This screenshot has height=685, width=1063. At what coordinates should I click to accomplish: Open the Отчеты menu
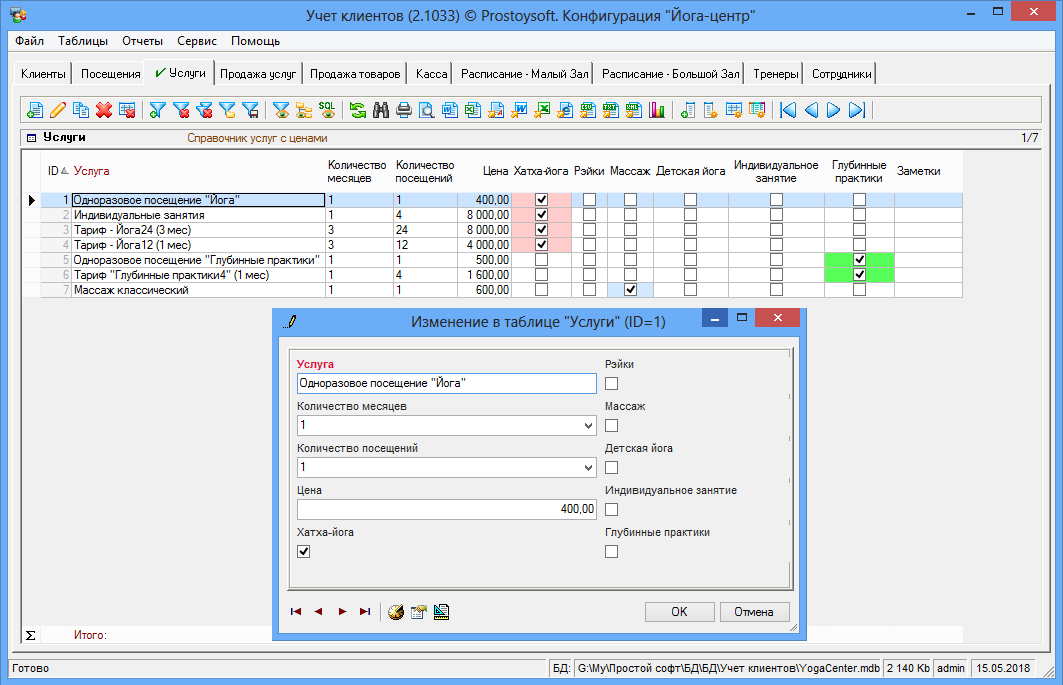(142, 41)
